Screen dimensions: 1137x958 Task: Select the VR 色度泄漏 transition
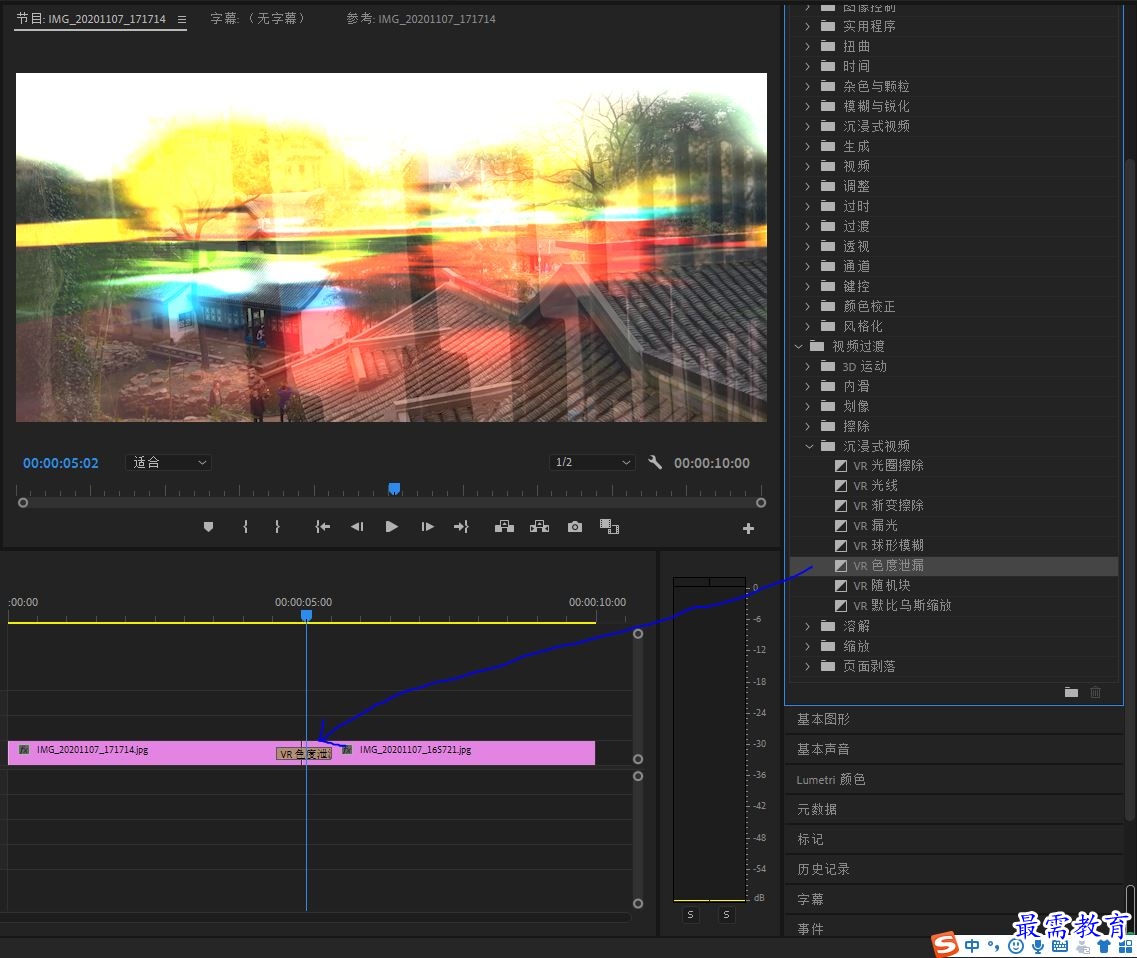[954, 566]
